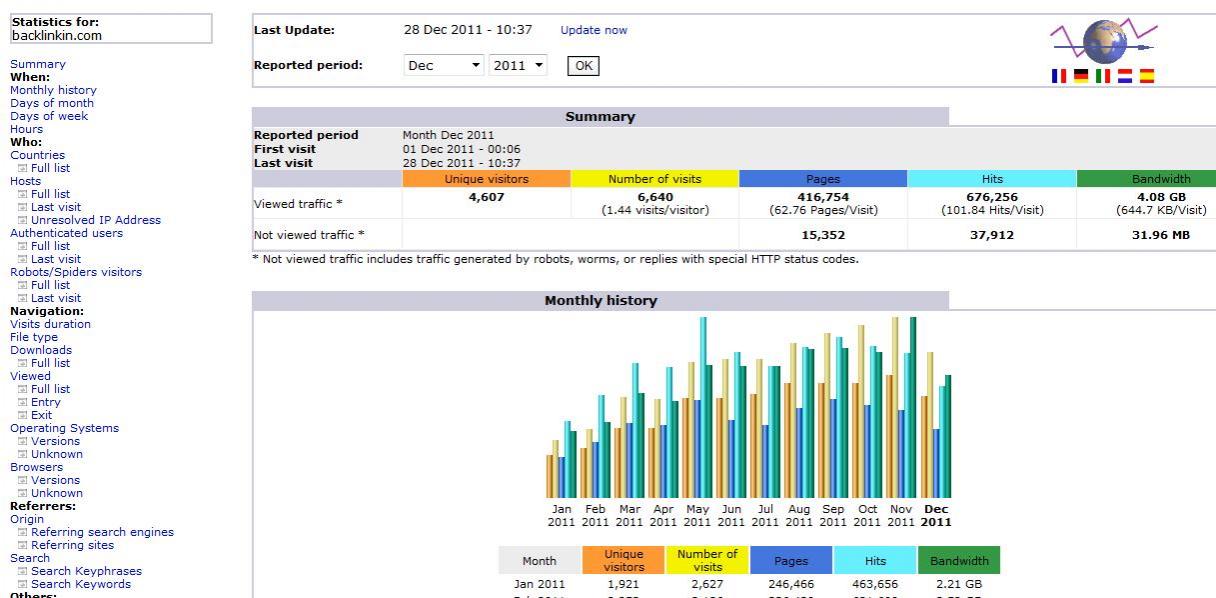Switch language using the Spanish flag
1216x598 pixels.
1147,76
